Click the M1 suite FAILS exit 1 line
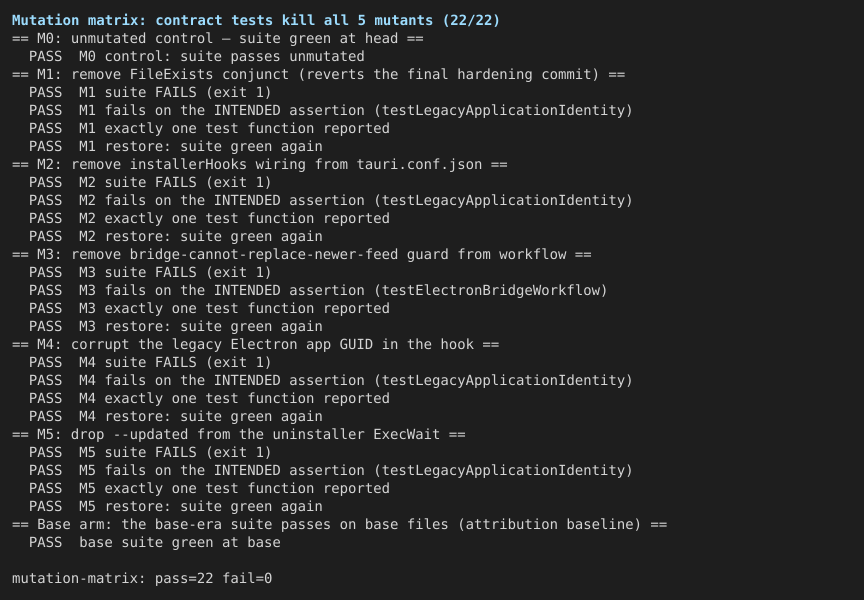This screenshot has width=864, height=600. coord(150,93)
